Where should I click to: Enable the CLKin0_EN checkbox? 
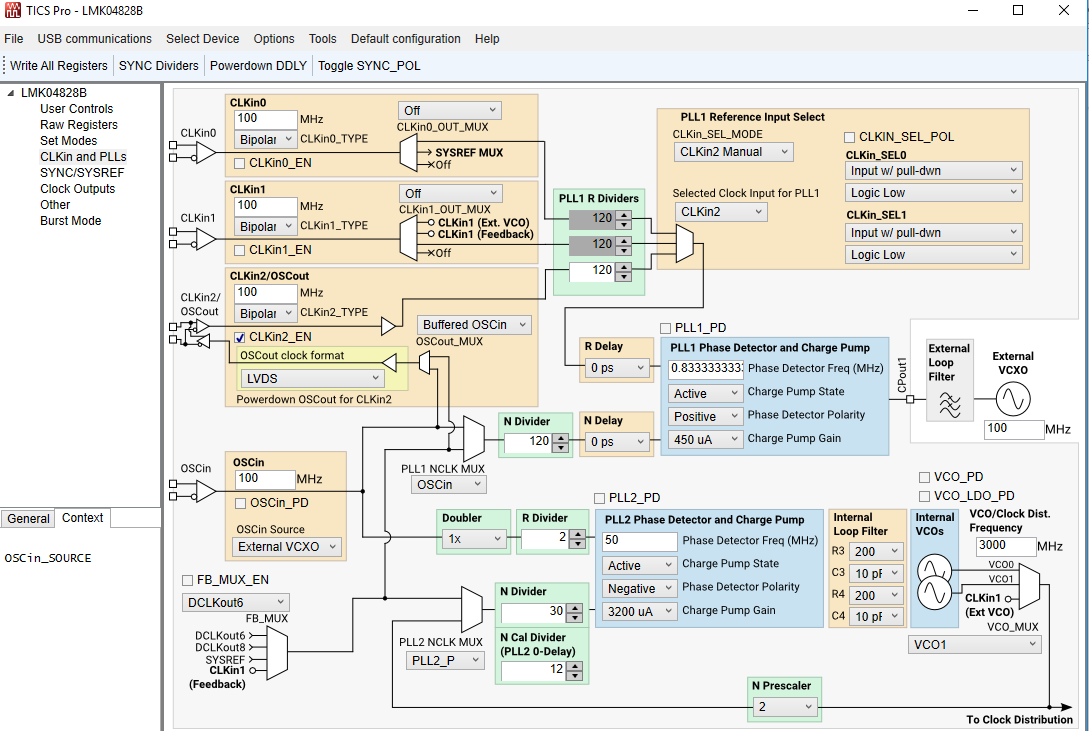pos(240,163)
